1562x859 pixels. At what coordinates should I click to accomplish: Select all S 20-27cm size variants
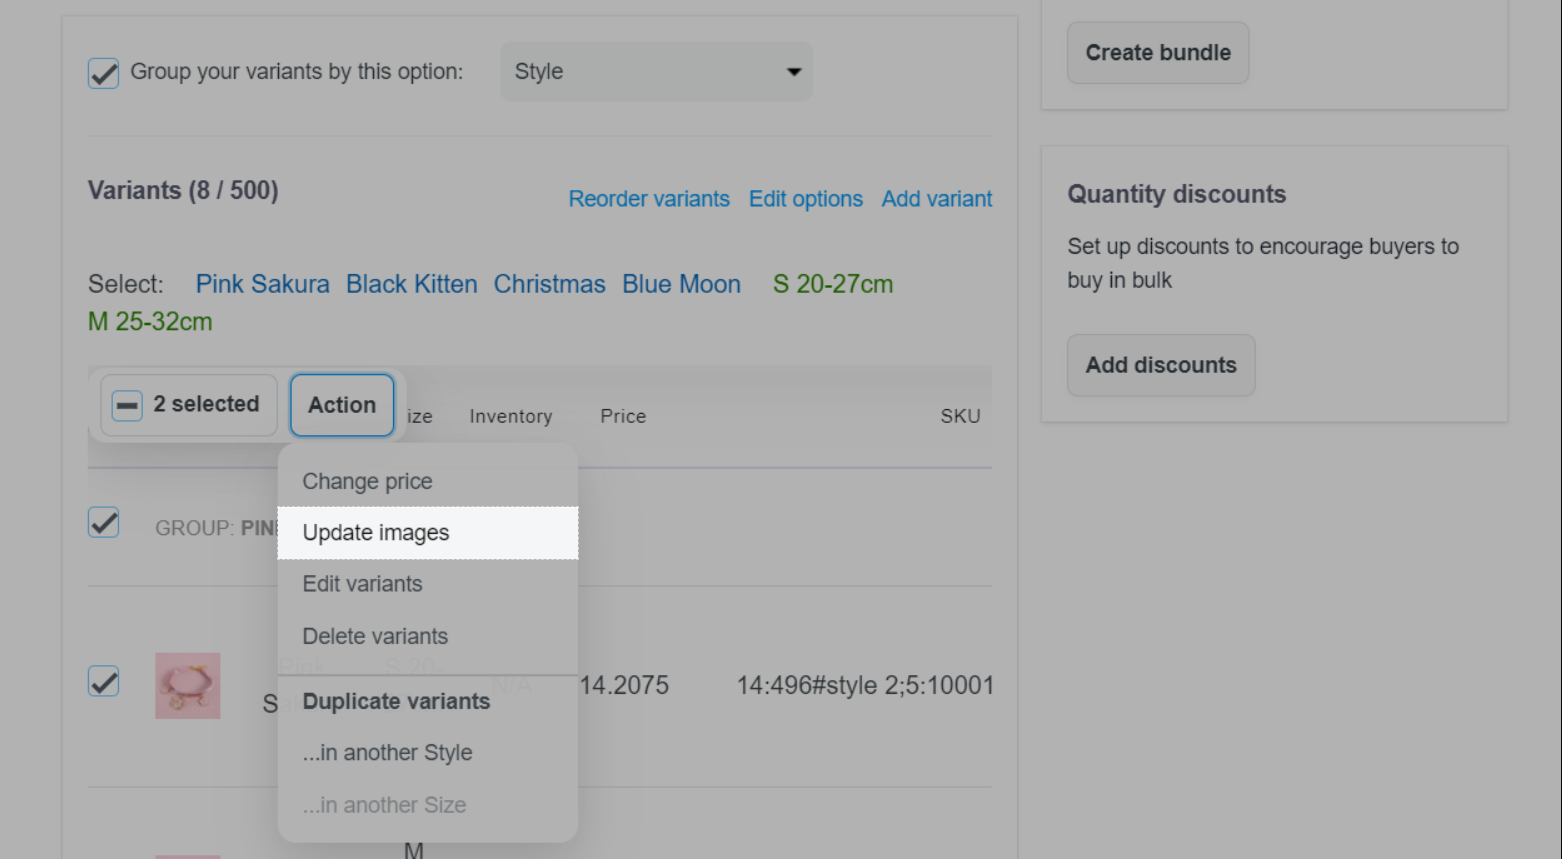click(x=833, y=284)
